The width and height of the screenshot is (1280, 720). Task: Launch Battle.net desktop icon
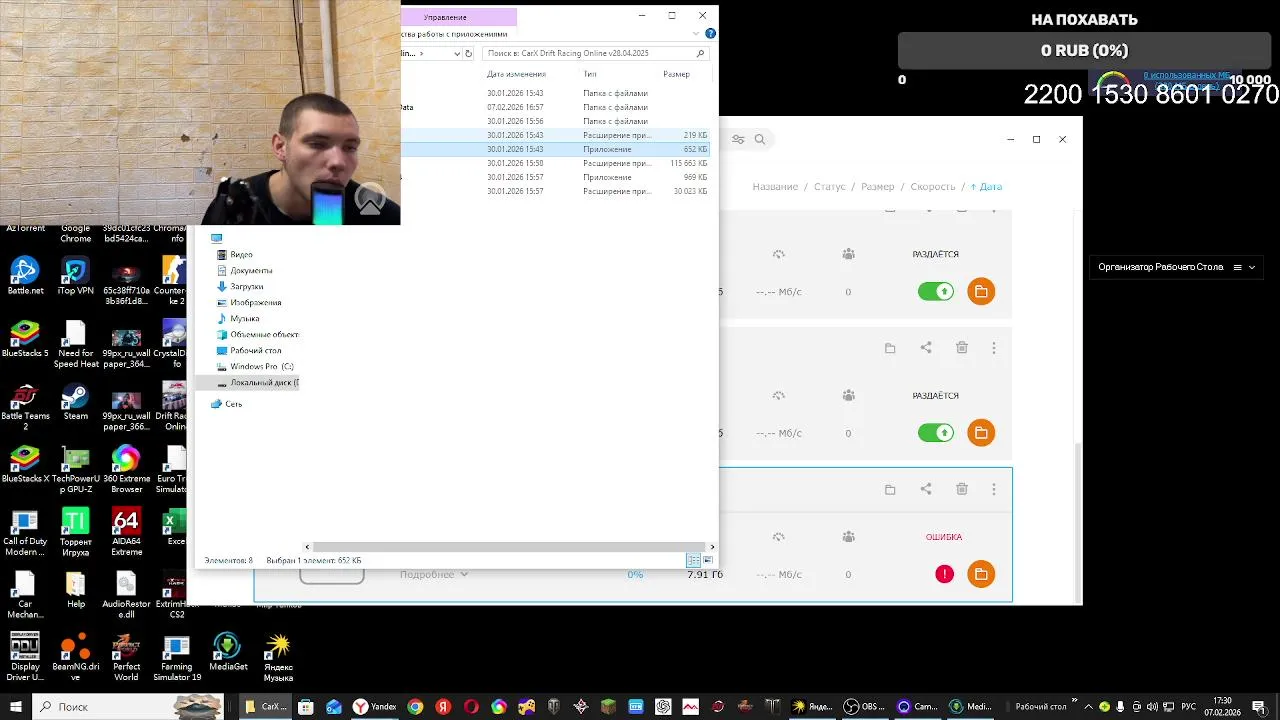click(x=25, y=277)
